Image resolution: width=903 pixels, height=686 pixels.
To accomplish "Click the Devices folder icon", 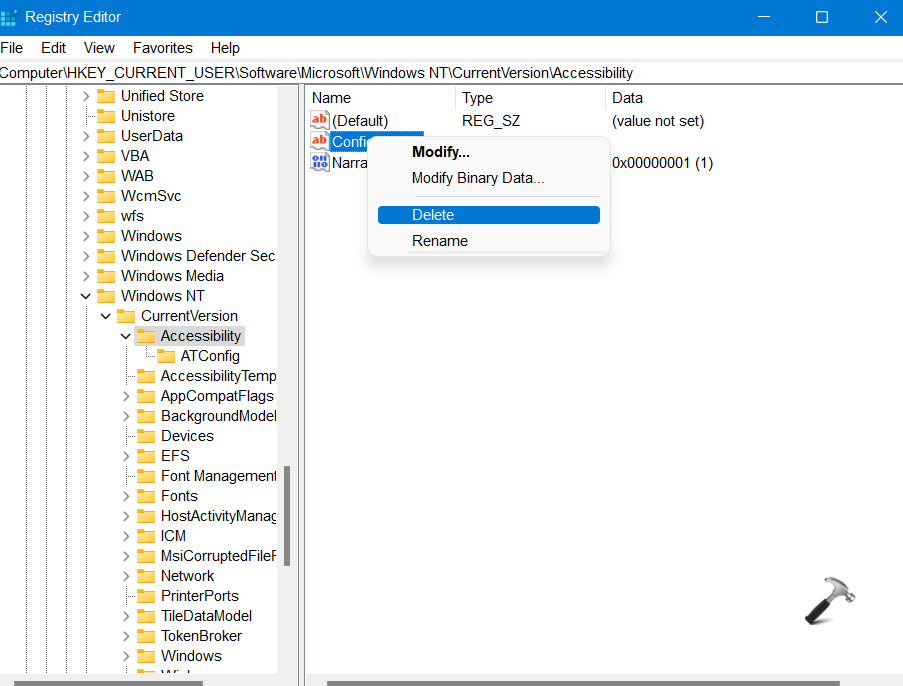I will 146,436.
